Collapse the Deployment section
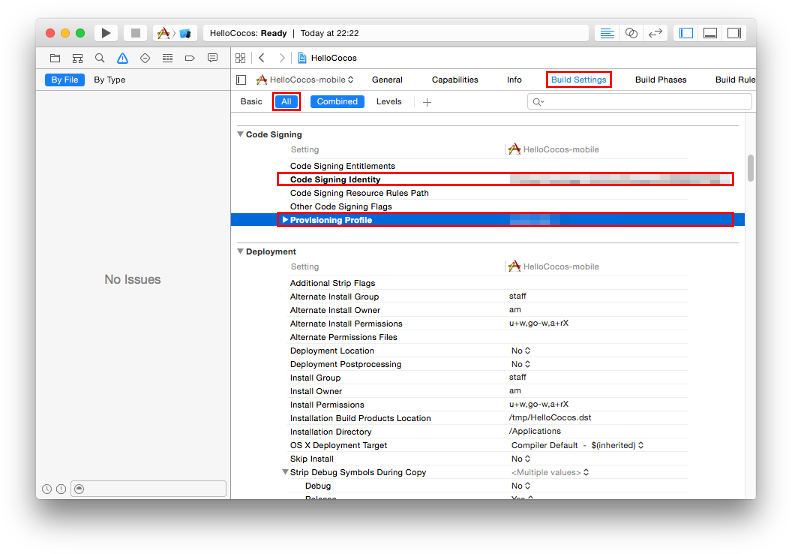792x554 pixels. click(x=240, y=251)
